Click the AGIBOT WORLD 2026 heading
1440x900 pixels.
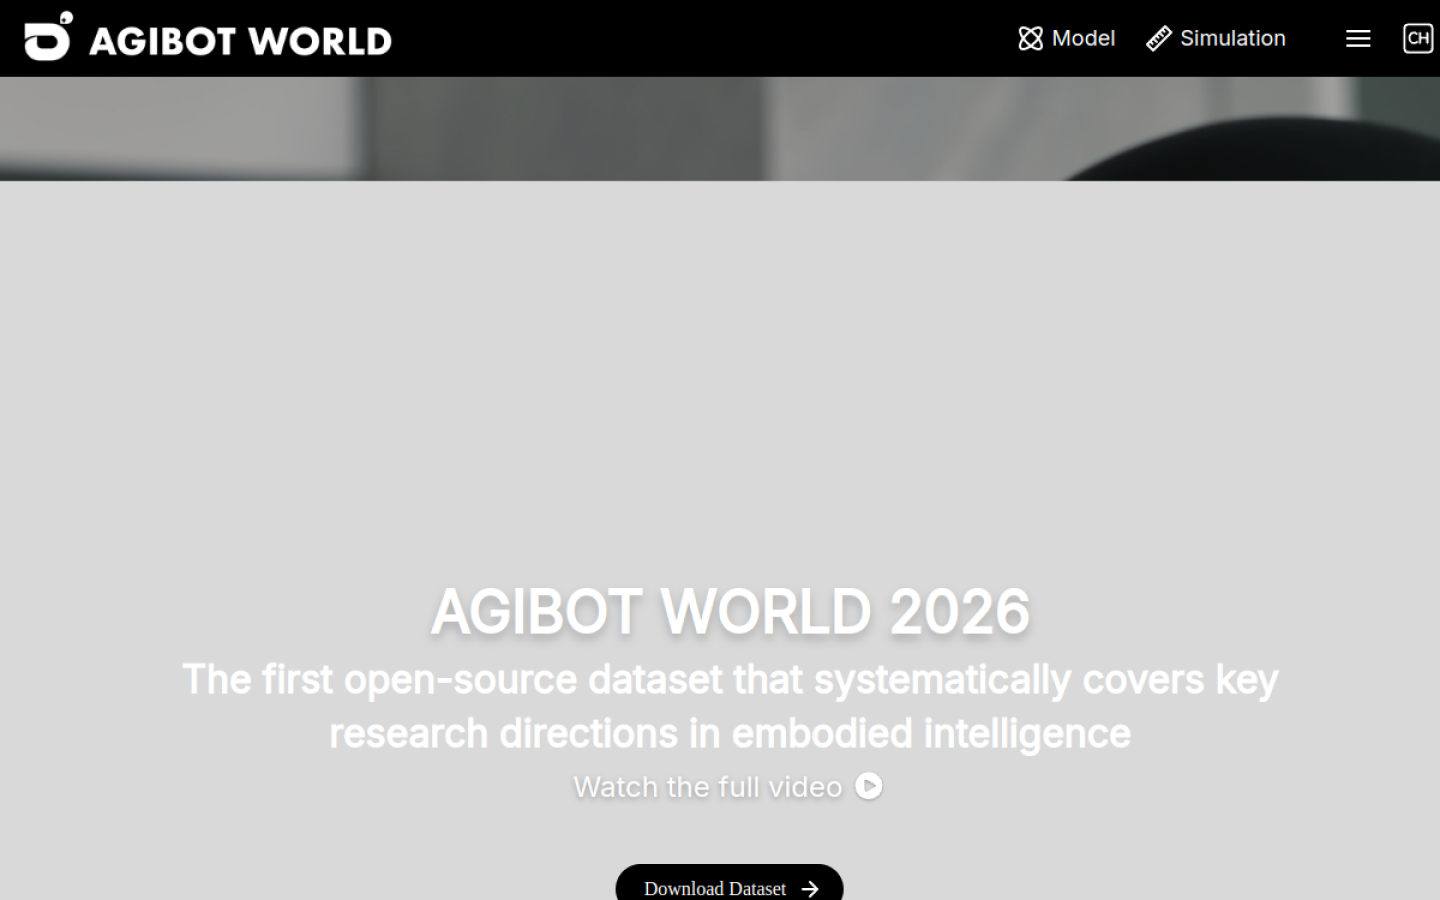pos(730,611)
